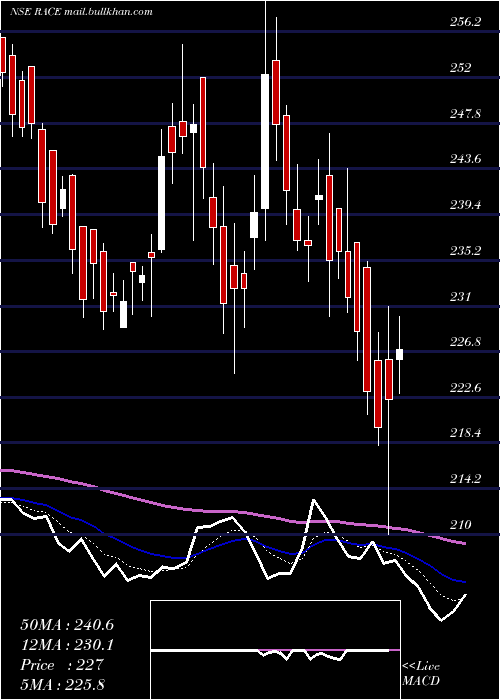Click the 214.2 price axis label
Screen dimensions: 500x700
[464, 479]
